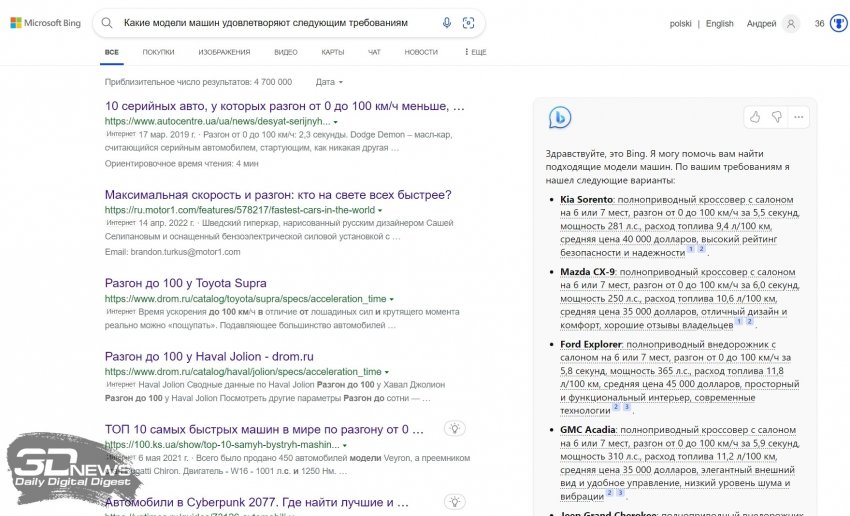The width and height of the screenshot is (850, 516).
Task: Switch to the ВИДЕО tab
Action: (285, 51)
